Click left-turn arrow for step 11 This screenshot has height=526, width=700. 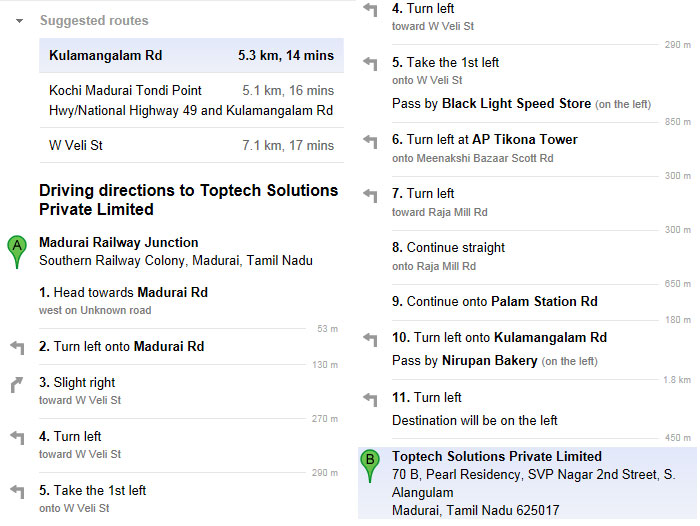(x=370, y=399)
